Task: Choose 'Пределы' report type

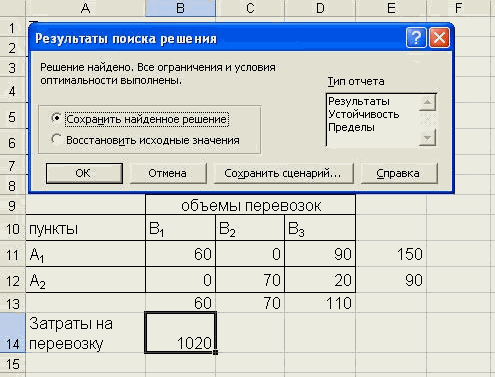Action: pyautogui.click(x=351, y=127)
